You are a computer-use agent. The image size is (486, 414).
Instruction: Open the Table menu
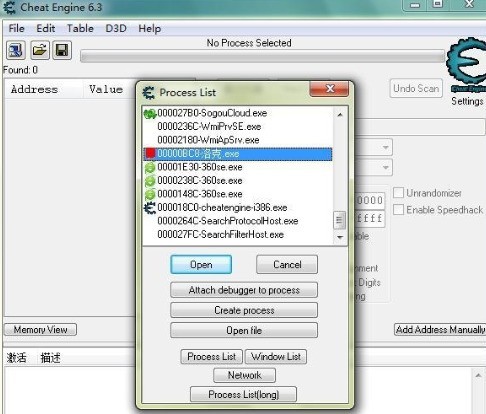pos(80,28)
